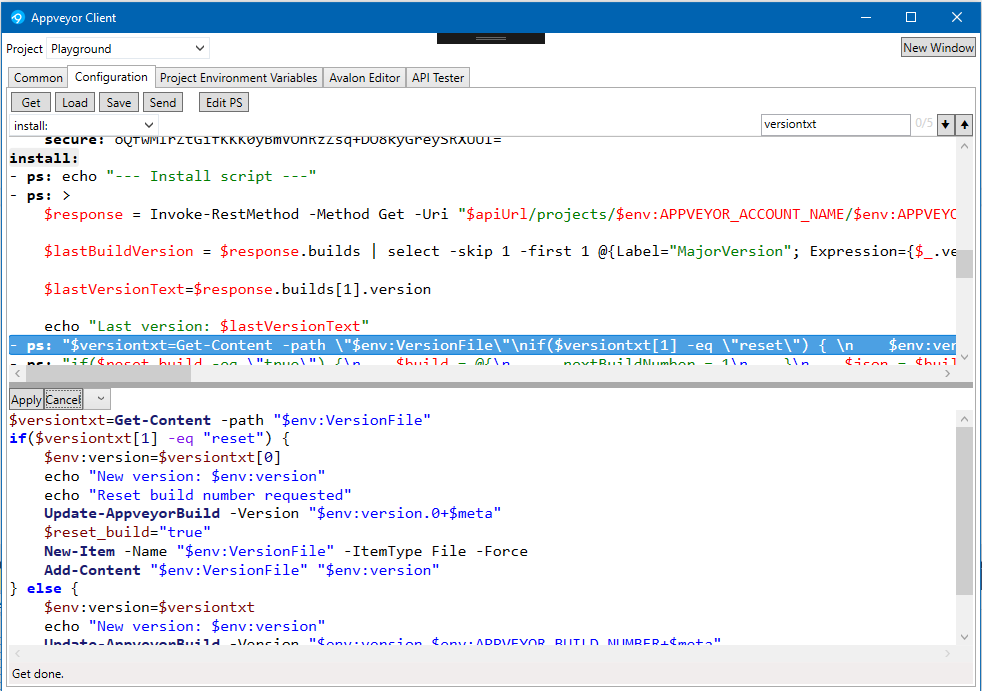Image resolution: width=982 pixels, height=691 pixels.
Task: Click the YAML editor vertical scrollbar thumb
Action: (964, 264)
